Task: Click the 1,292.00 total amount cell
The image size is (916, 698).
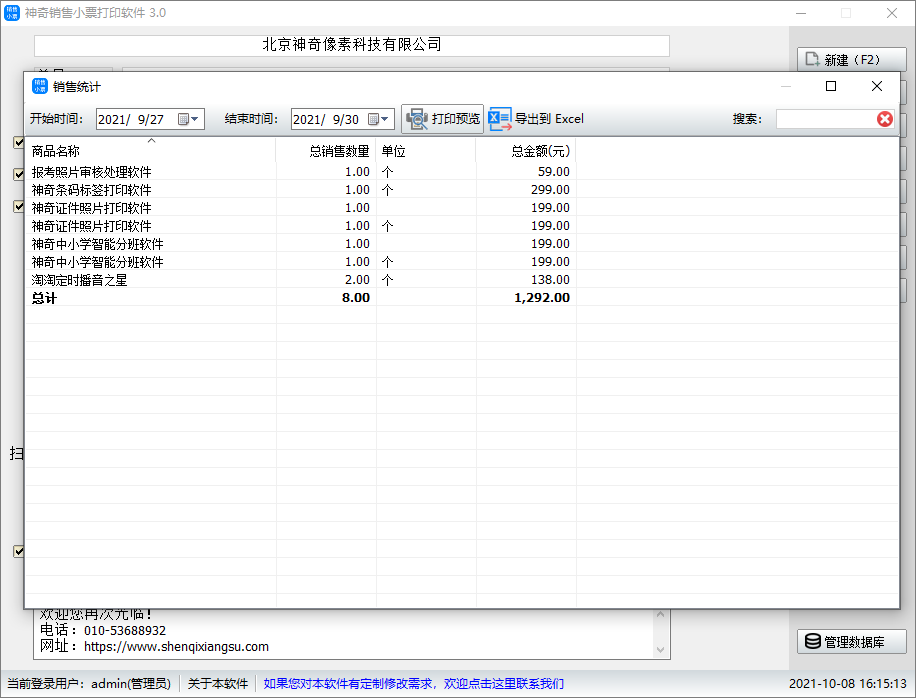Action: click(x=542, y=298)
